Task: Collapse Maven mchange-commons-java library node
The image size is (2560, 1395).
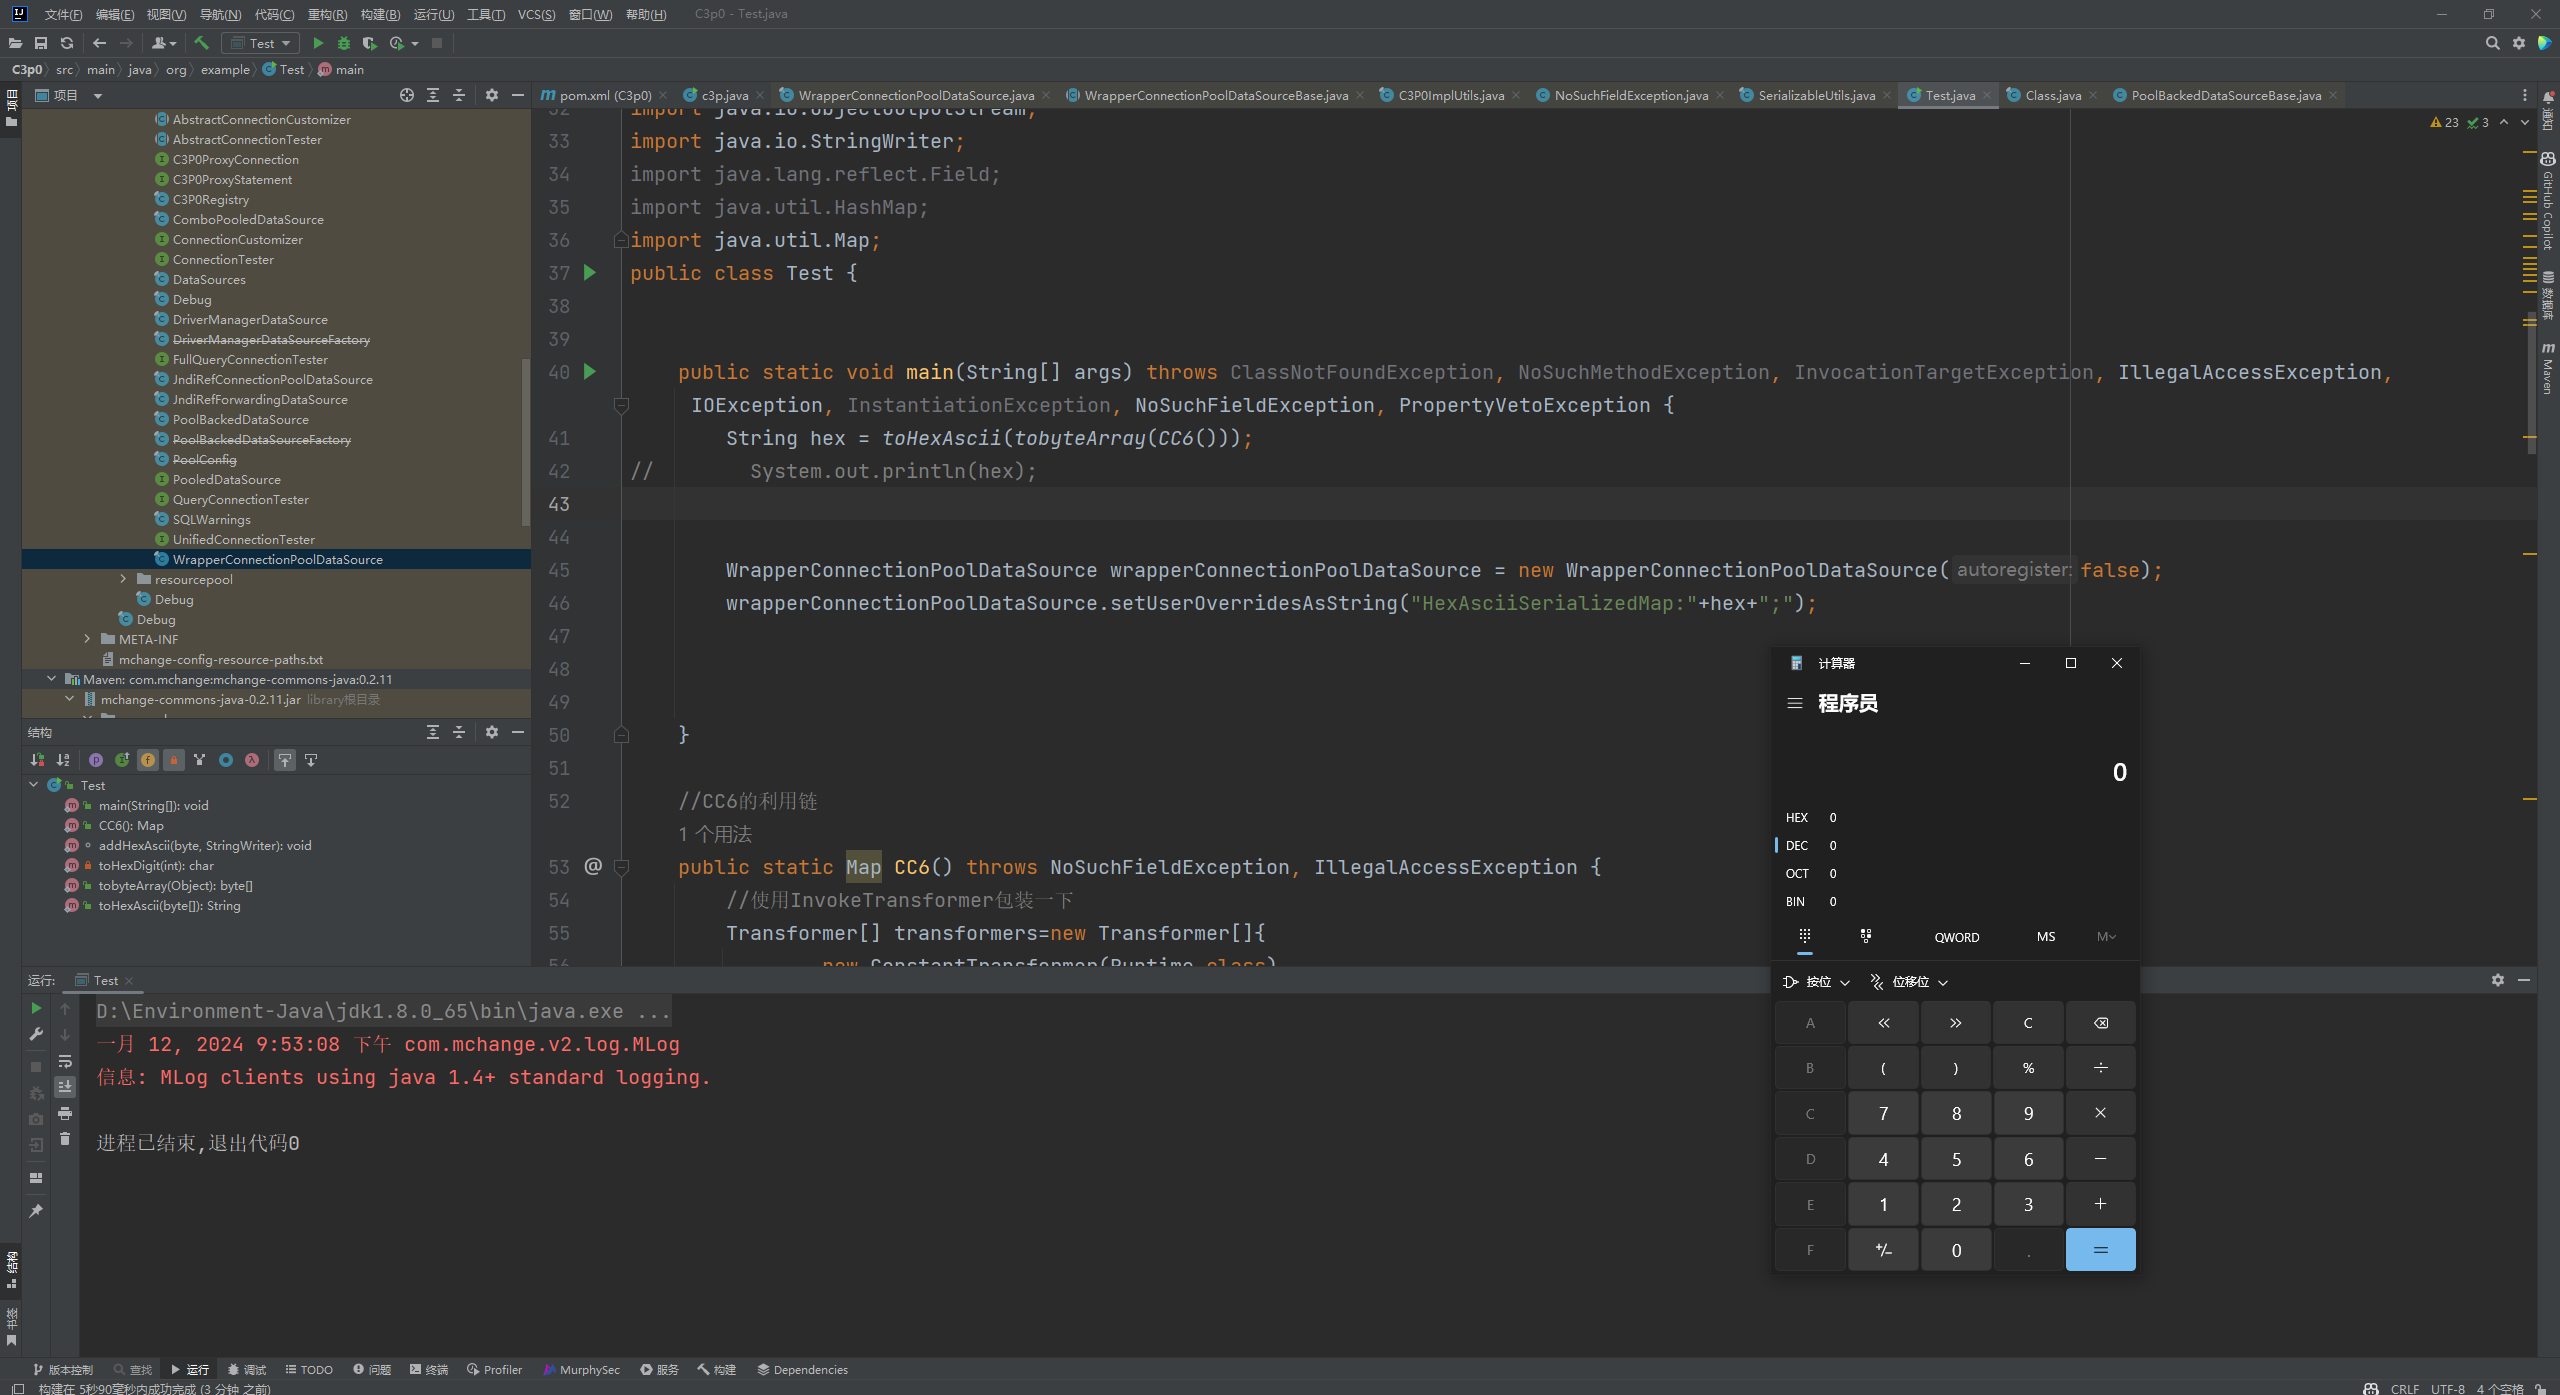Action: 51,679
